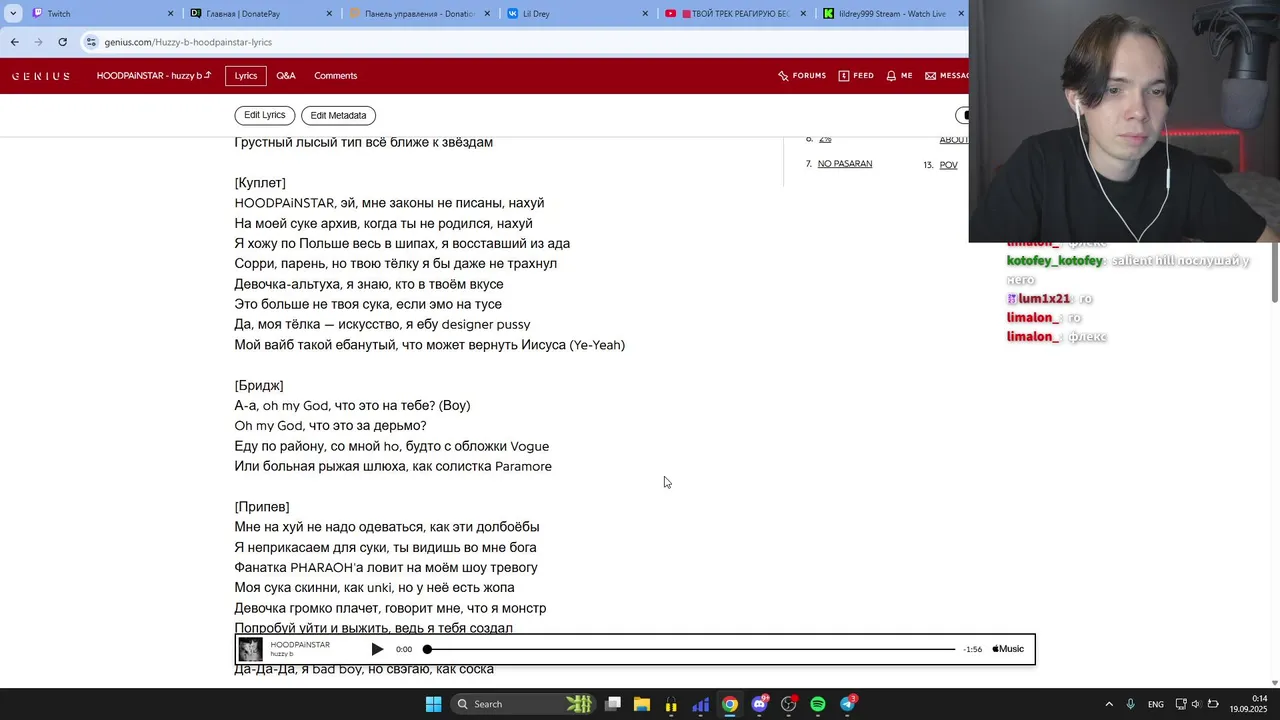Click the [Куплет] section header
The width and height of the screenshot is (1280, 720).
click(x=260, y=183)
